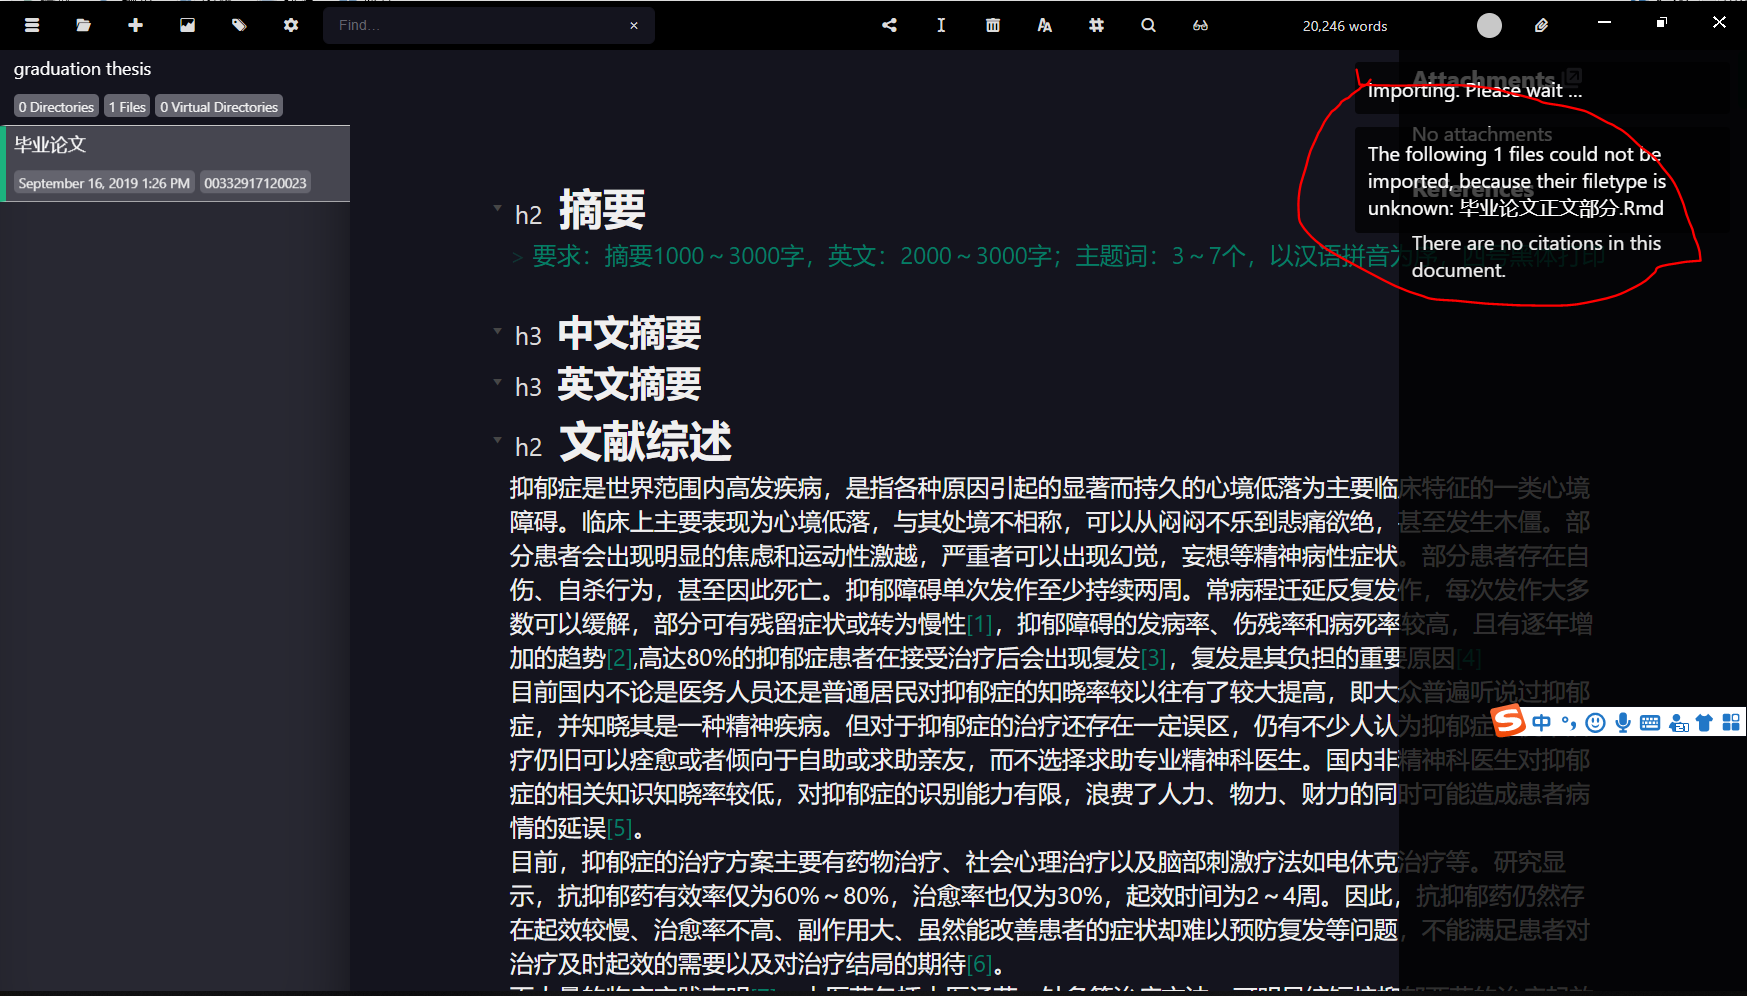
Task: Click the September 16, 2019 1:26 PM date tag
Action: click(x=104, y=183)
